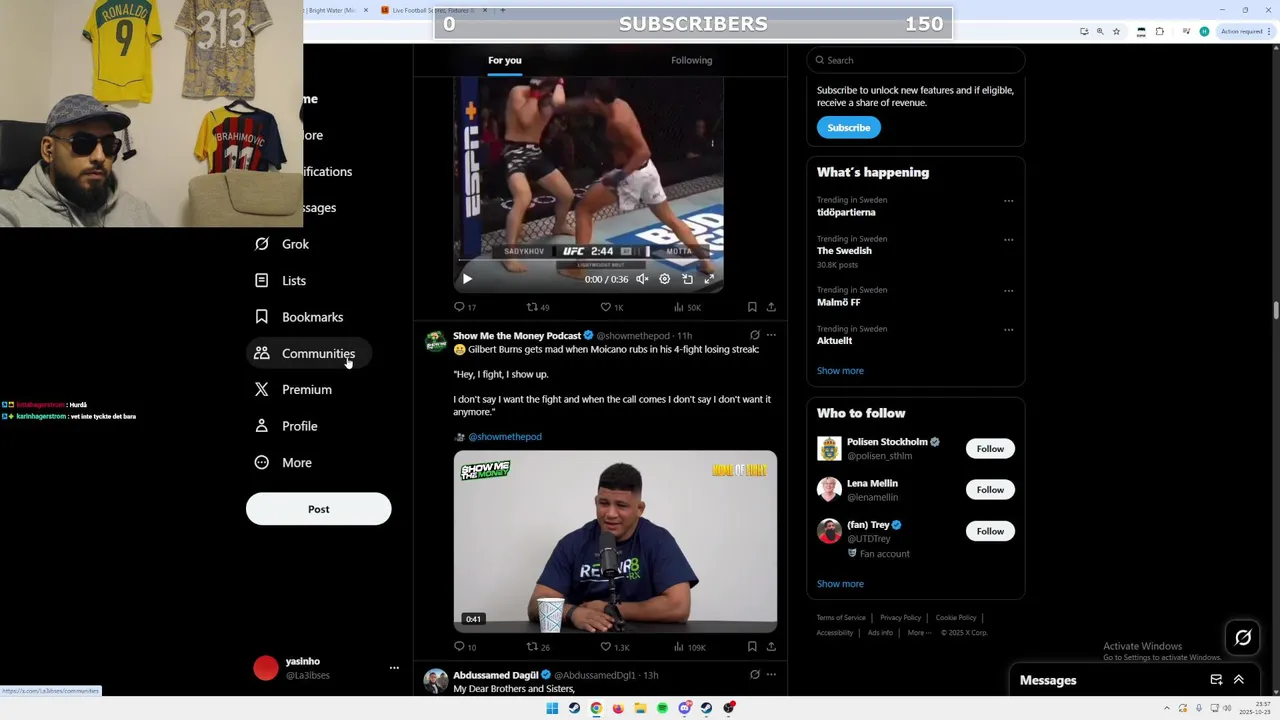Bookmark the UFC video post
The height and width of the screenshot is (720, 1280).
click(752, 307)
